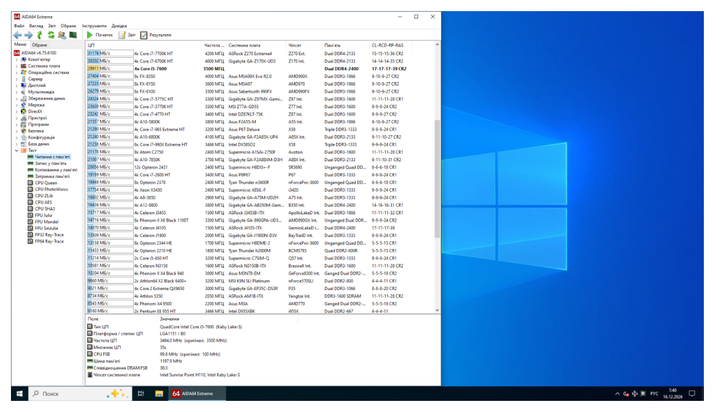Screen dimensions: 720x412
Task: Open the Довідка menu
Action: coord(119,26)
